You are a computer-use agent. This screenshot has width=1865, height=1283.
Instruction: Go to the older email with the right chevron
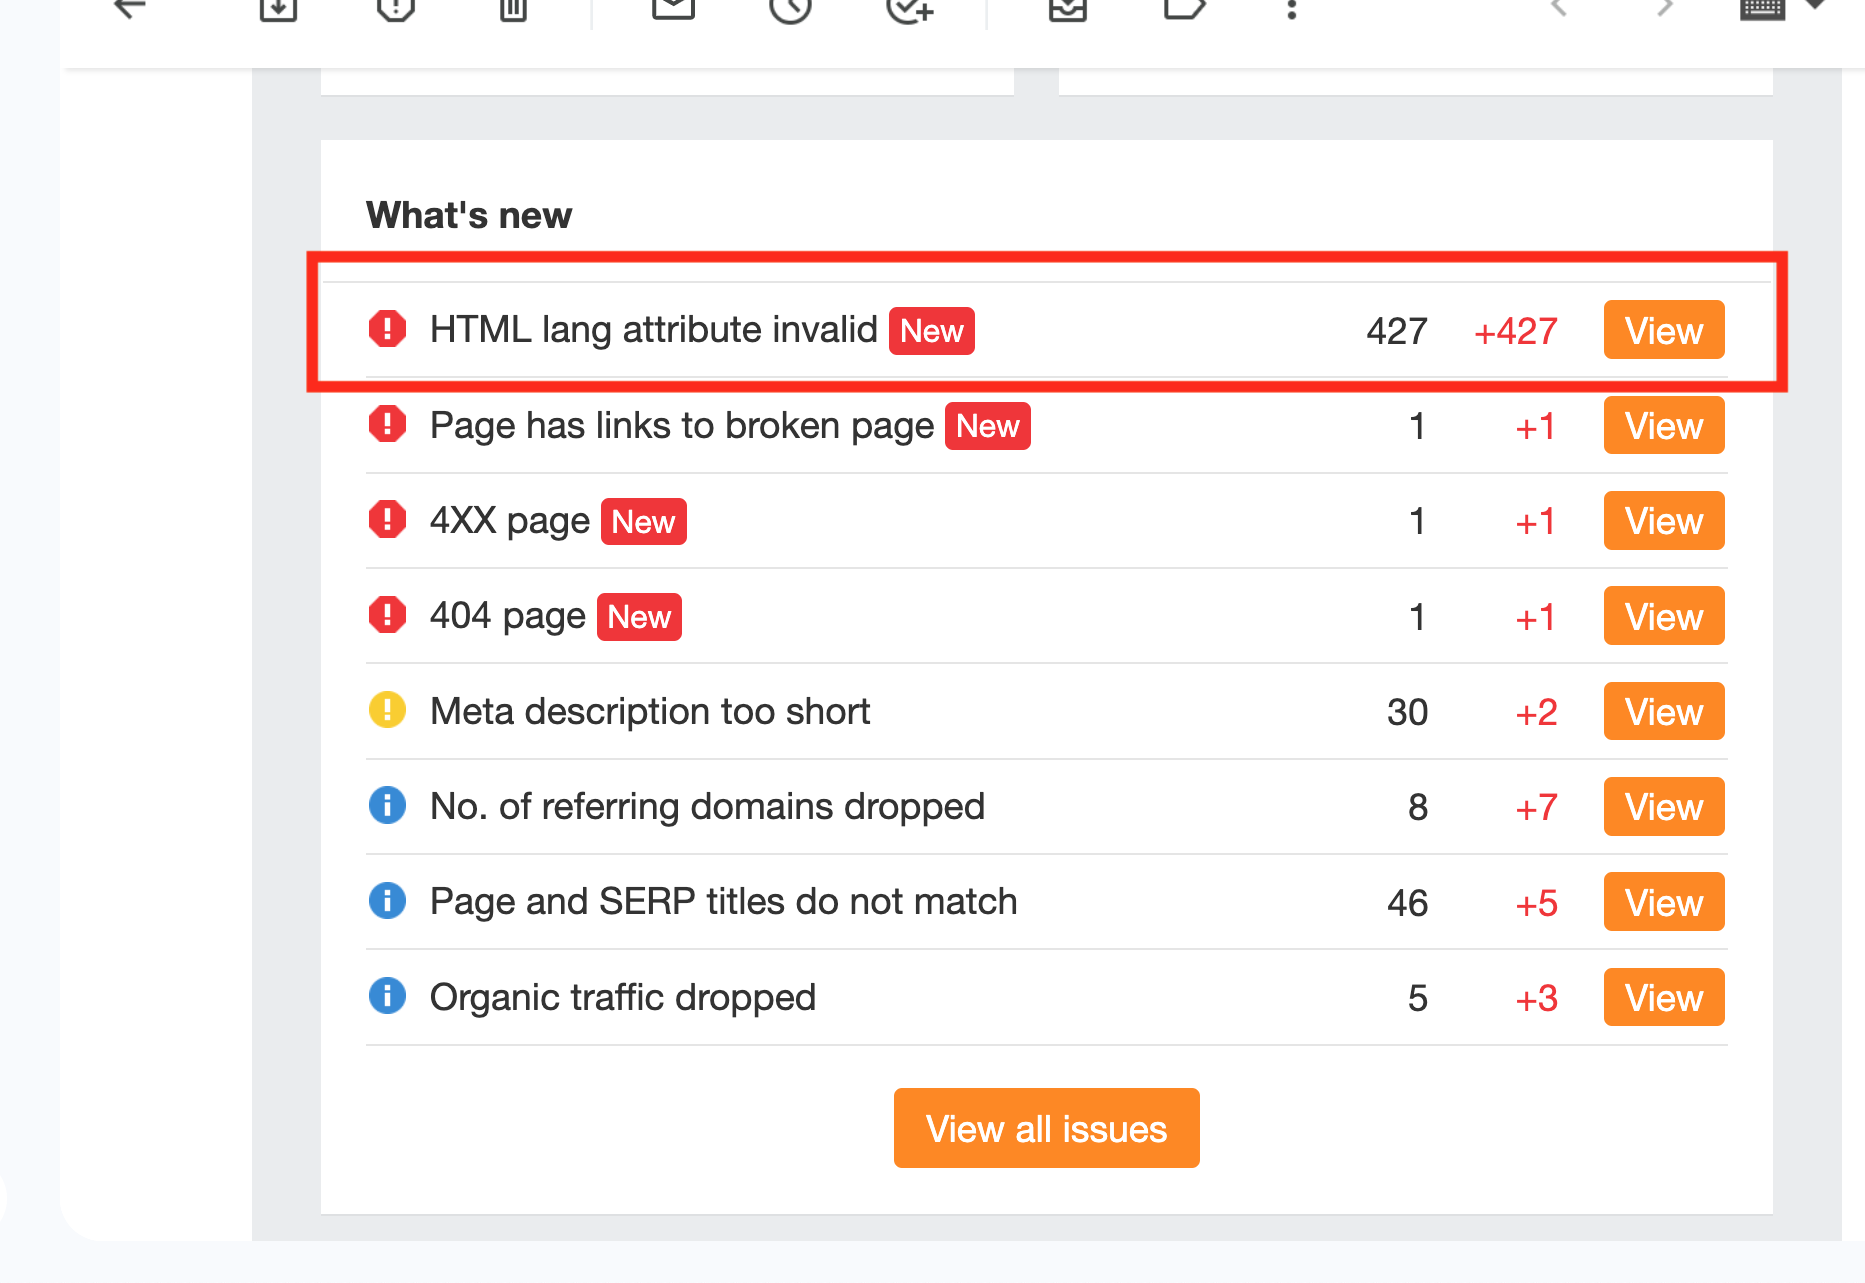point(1664,8)
